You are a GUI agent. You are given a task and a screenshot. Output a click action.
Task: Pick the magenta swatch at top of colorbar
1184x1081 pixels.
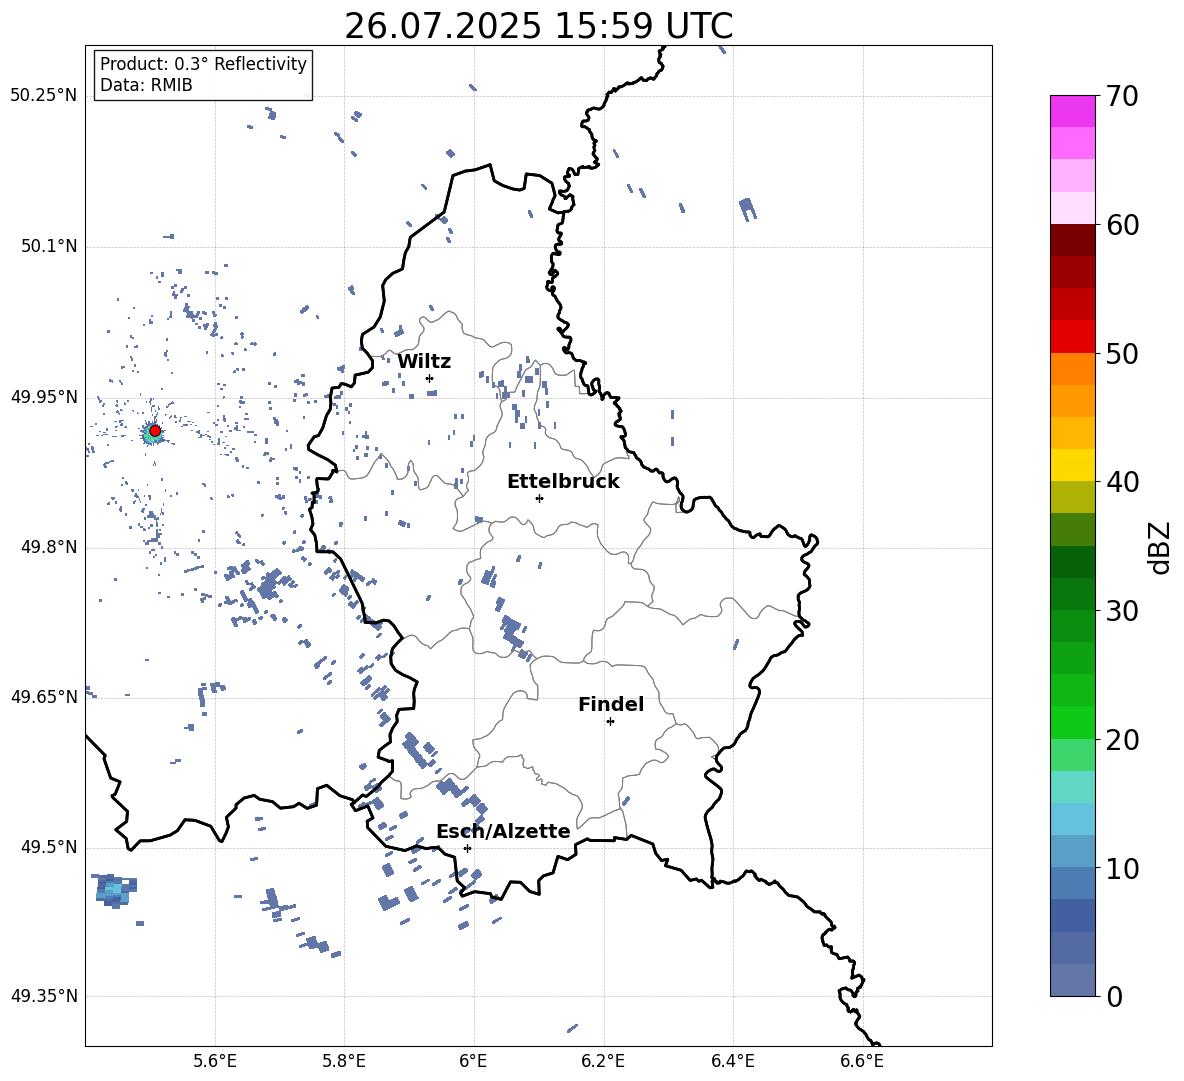1072,111
